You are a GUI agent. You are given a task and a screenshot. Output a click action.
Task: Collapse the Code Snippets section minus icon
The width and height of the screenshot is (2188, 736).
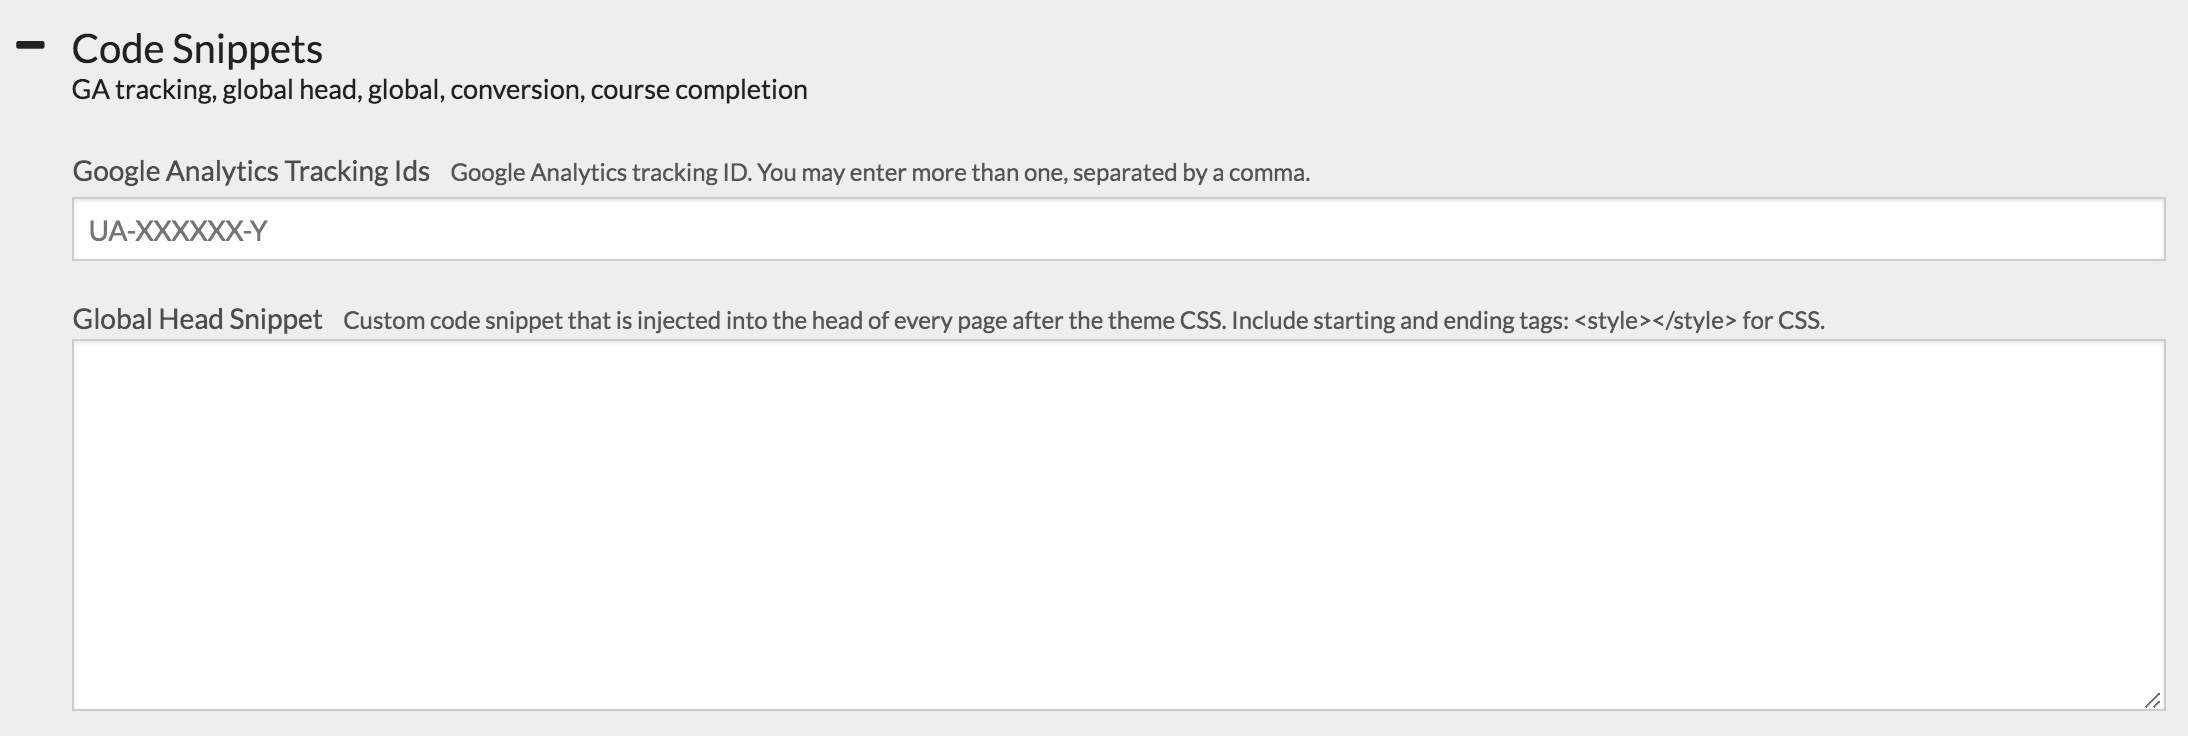(31, 46)
